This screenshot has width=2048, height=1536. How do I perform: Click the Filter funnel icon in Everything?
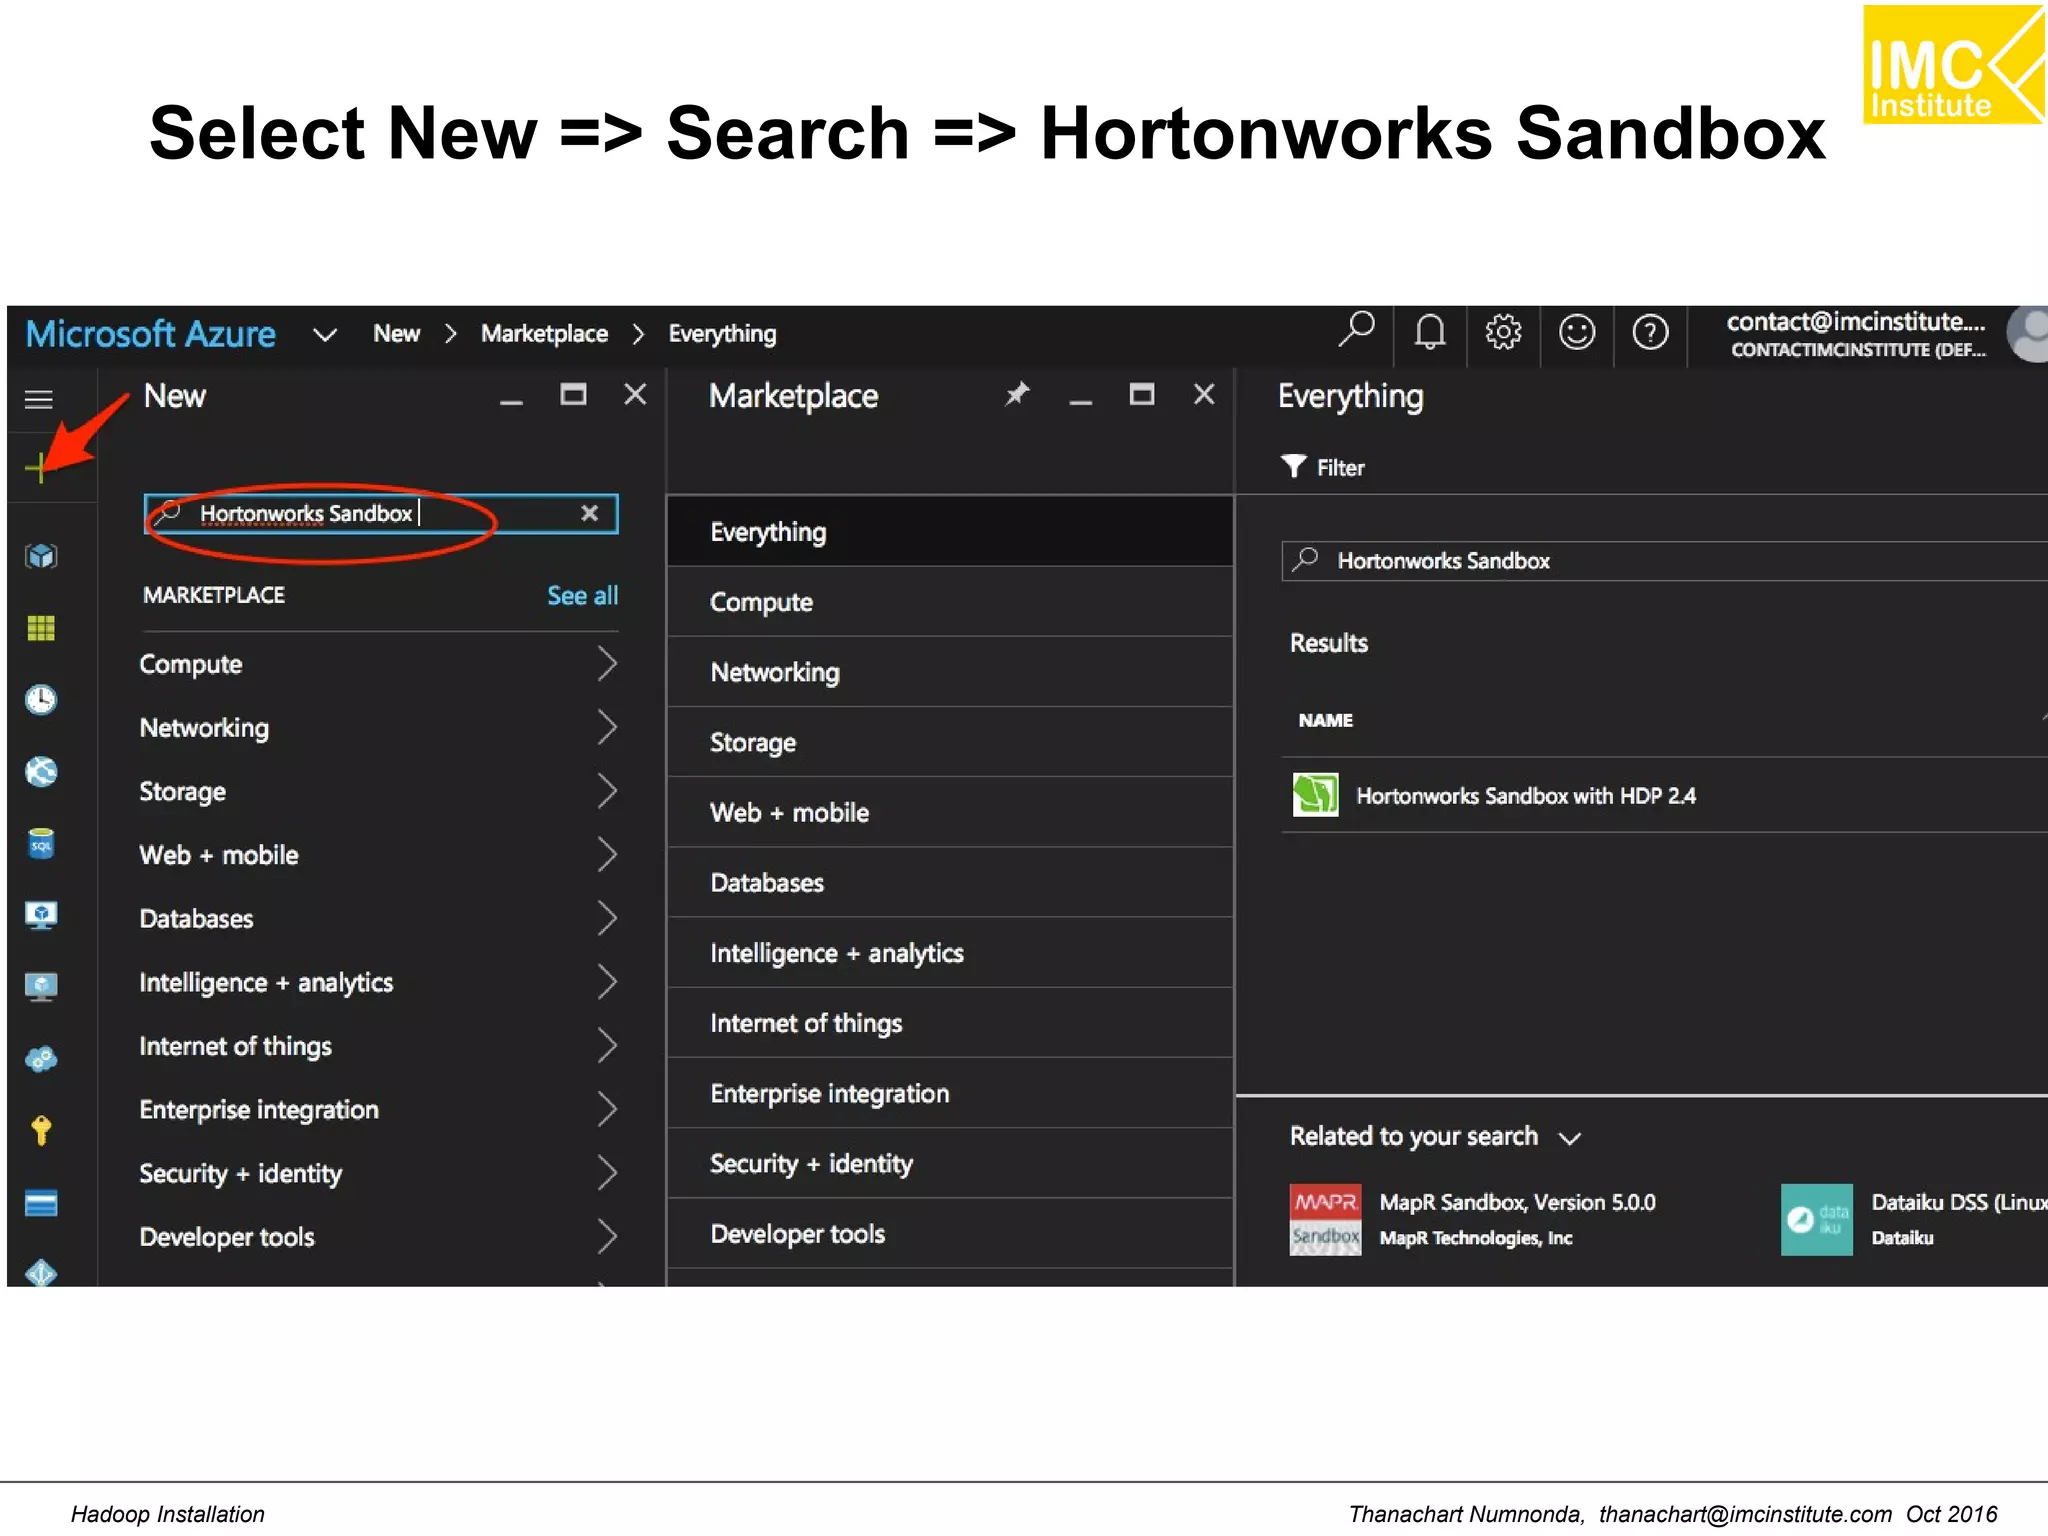coord(1294,467)
